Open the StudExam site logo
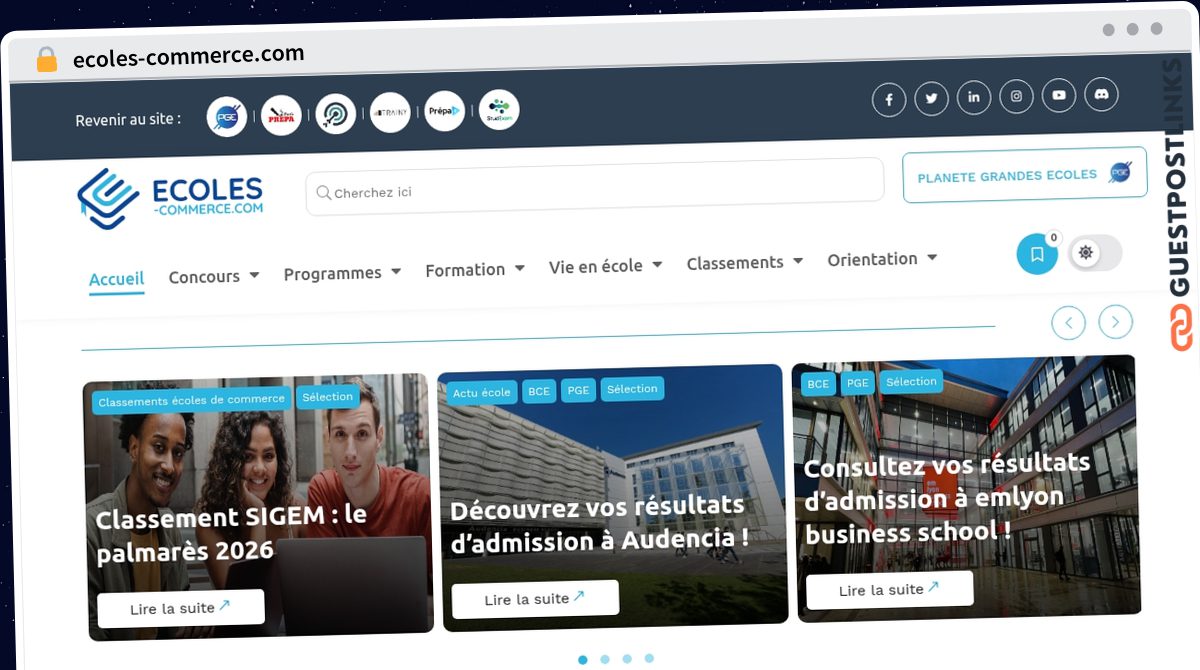This screenshot has height=670, width=1200. coord(499,110)
